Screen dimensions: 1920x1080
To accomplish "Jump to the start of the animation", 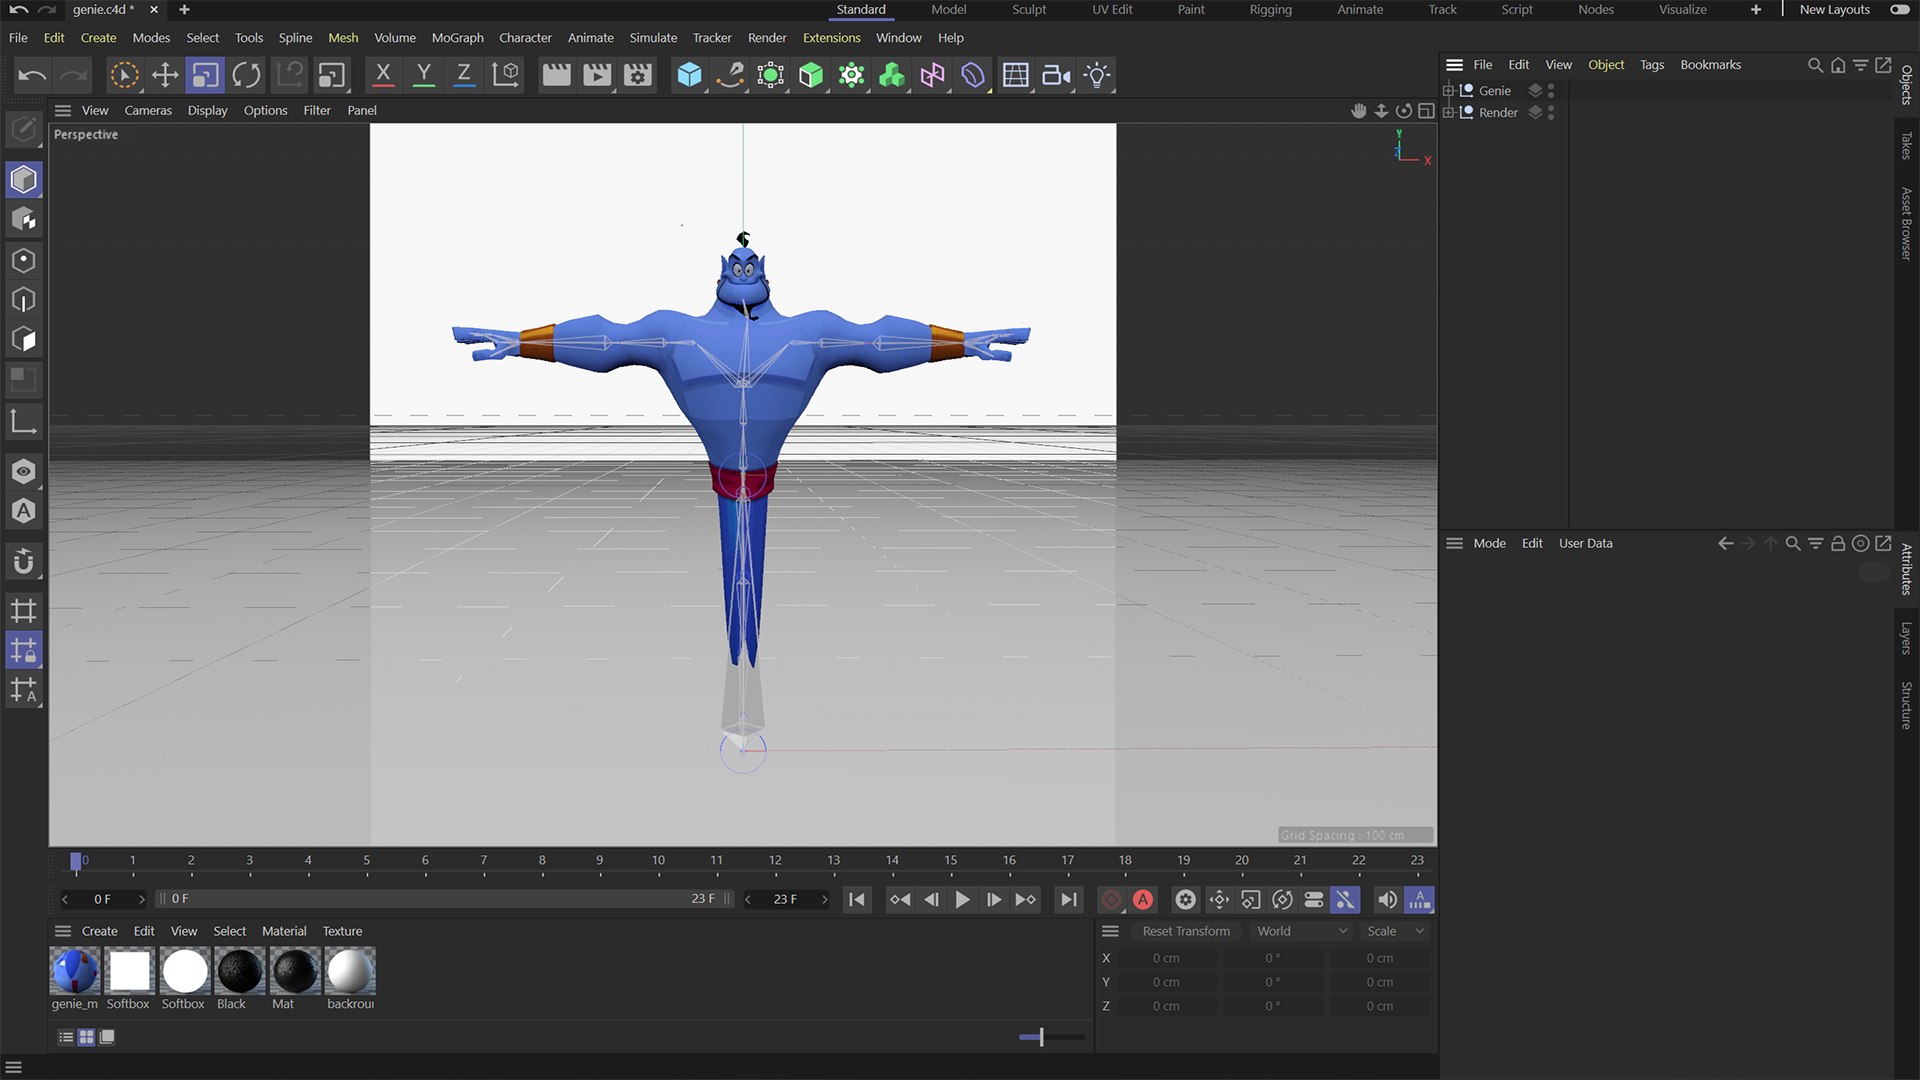I will [x=857, y=900].
